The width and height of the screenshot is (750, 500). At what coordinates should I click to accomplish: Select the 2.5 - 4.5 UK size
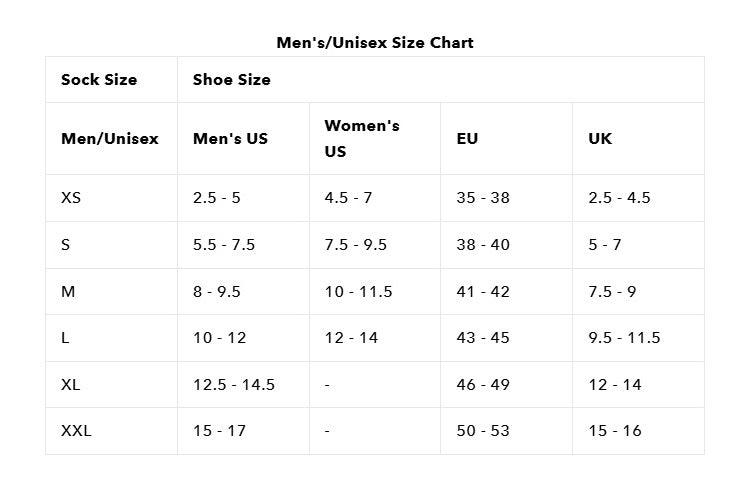pyautogui.click(x=619, y=197)
